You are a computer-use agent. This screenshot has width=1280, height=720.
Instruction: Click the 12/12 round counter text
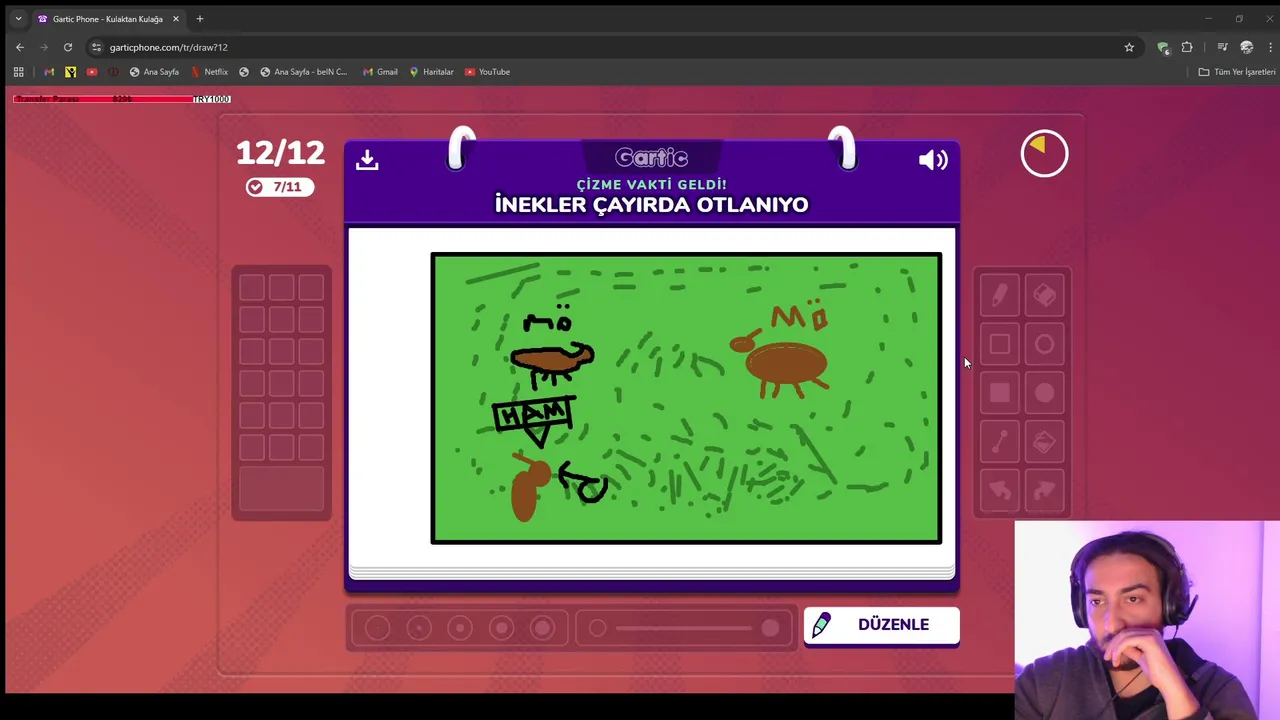point(280,153)
